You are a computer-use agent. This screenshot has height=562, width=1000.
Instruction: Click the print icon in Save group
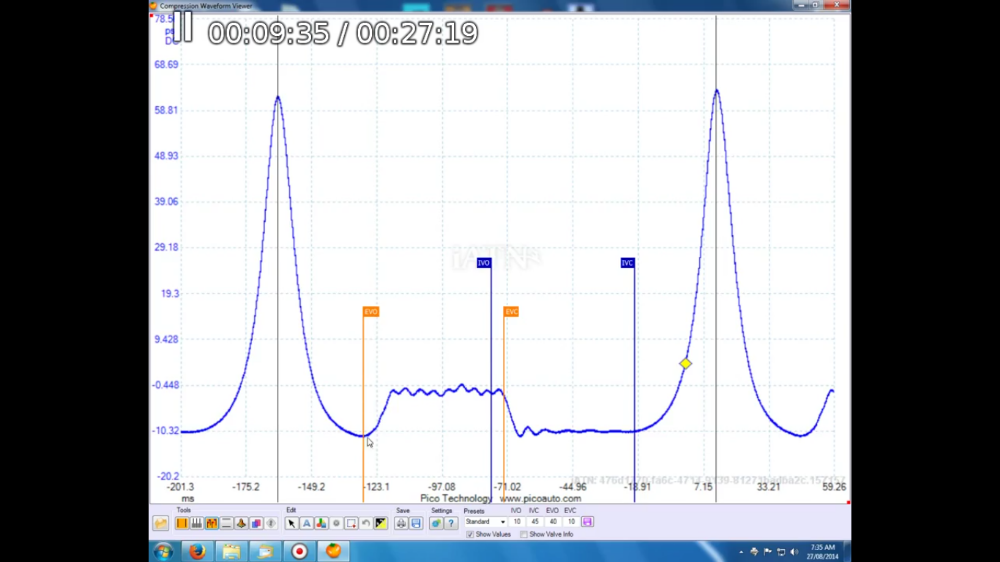click(x=401, y=523)
